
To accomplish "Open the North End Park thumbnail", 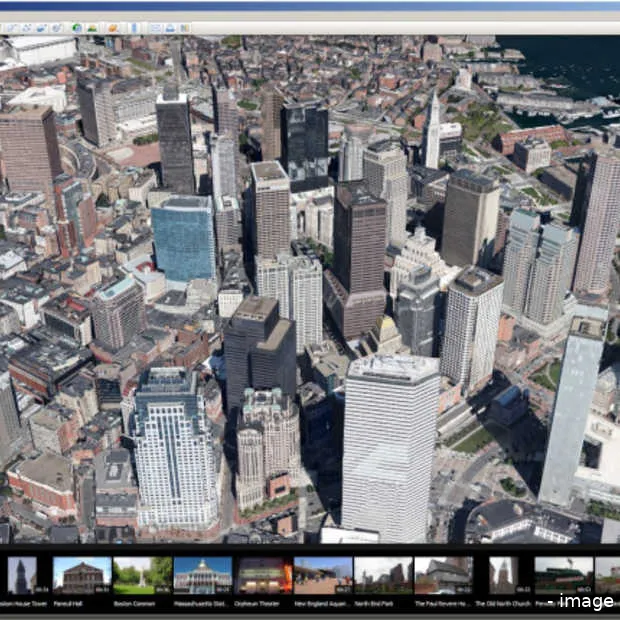I will 383,575.
